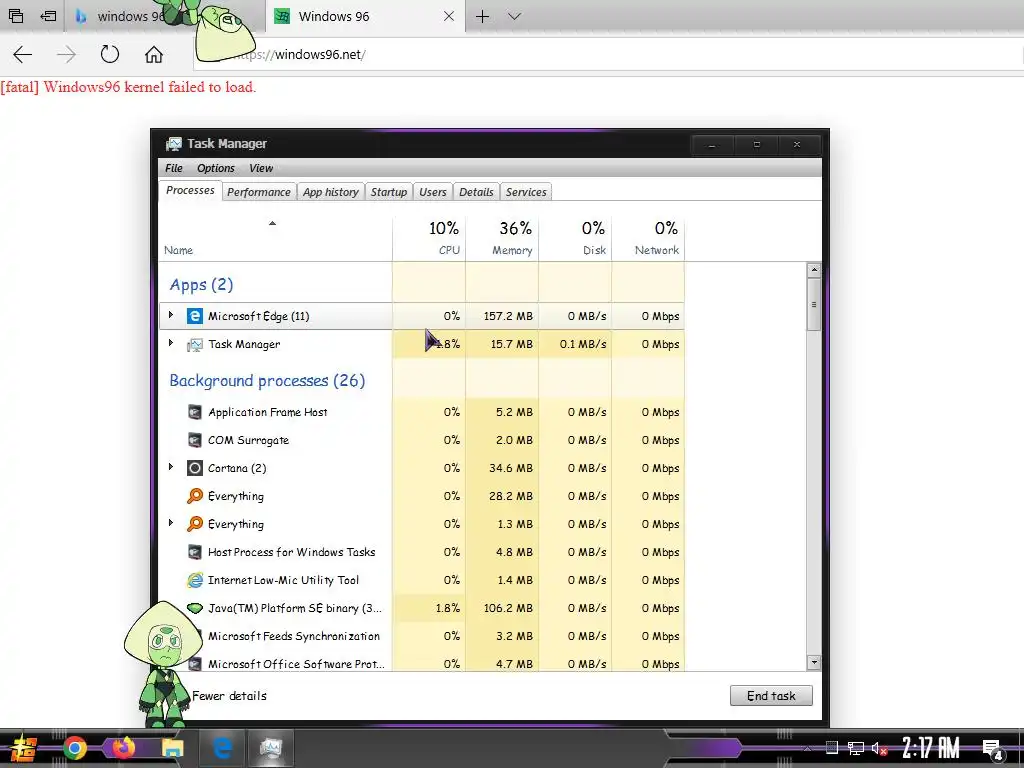Click the Apps (2) group heading

(201, 285)
